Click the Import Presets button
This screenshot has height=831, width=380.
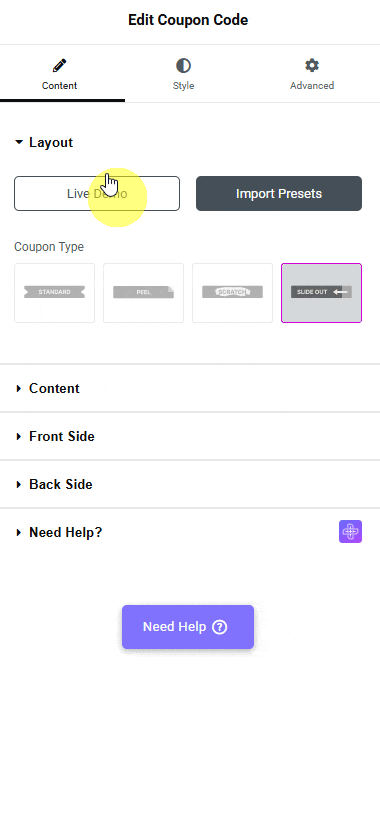279,193
